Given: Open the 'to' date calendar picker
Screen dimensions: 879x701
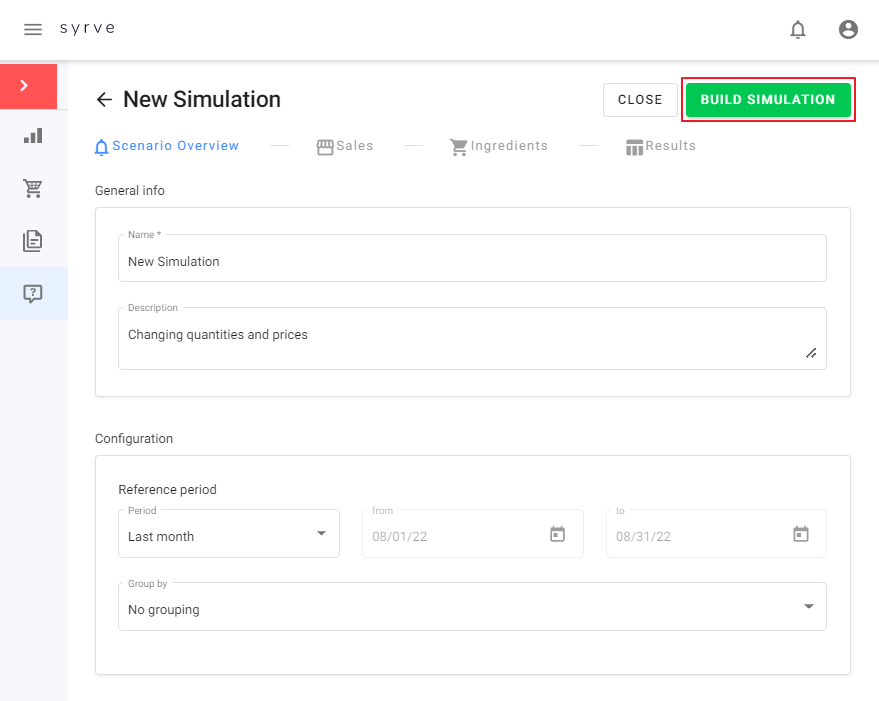Looking at the screenshot, I should pyautogui.click(x=800, y=534).
